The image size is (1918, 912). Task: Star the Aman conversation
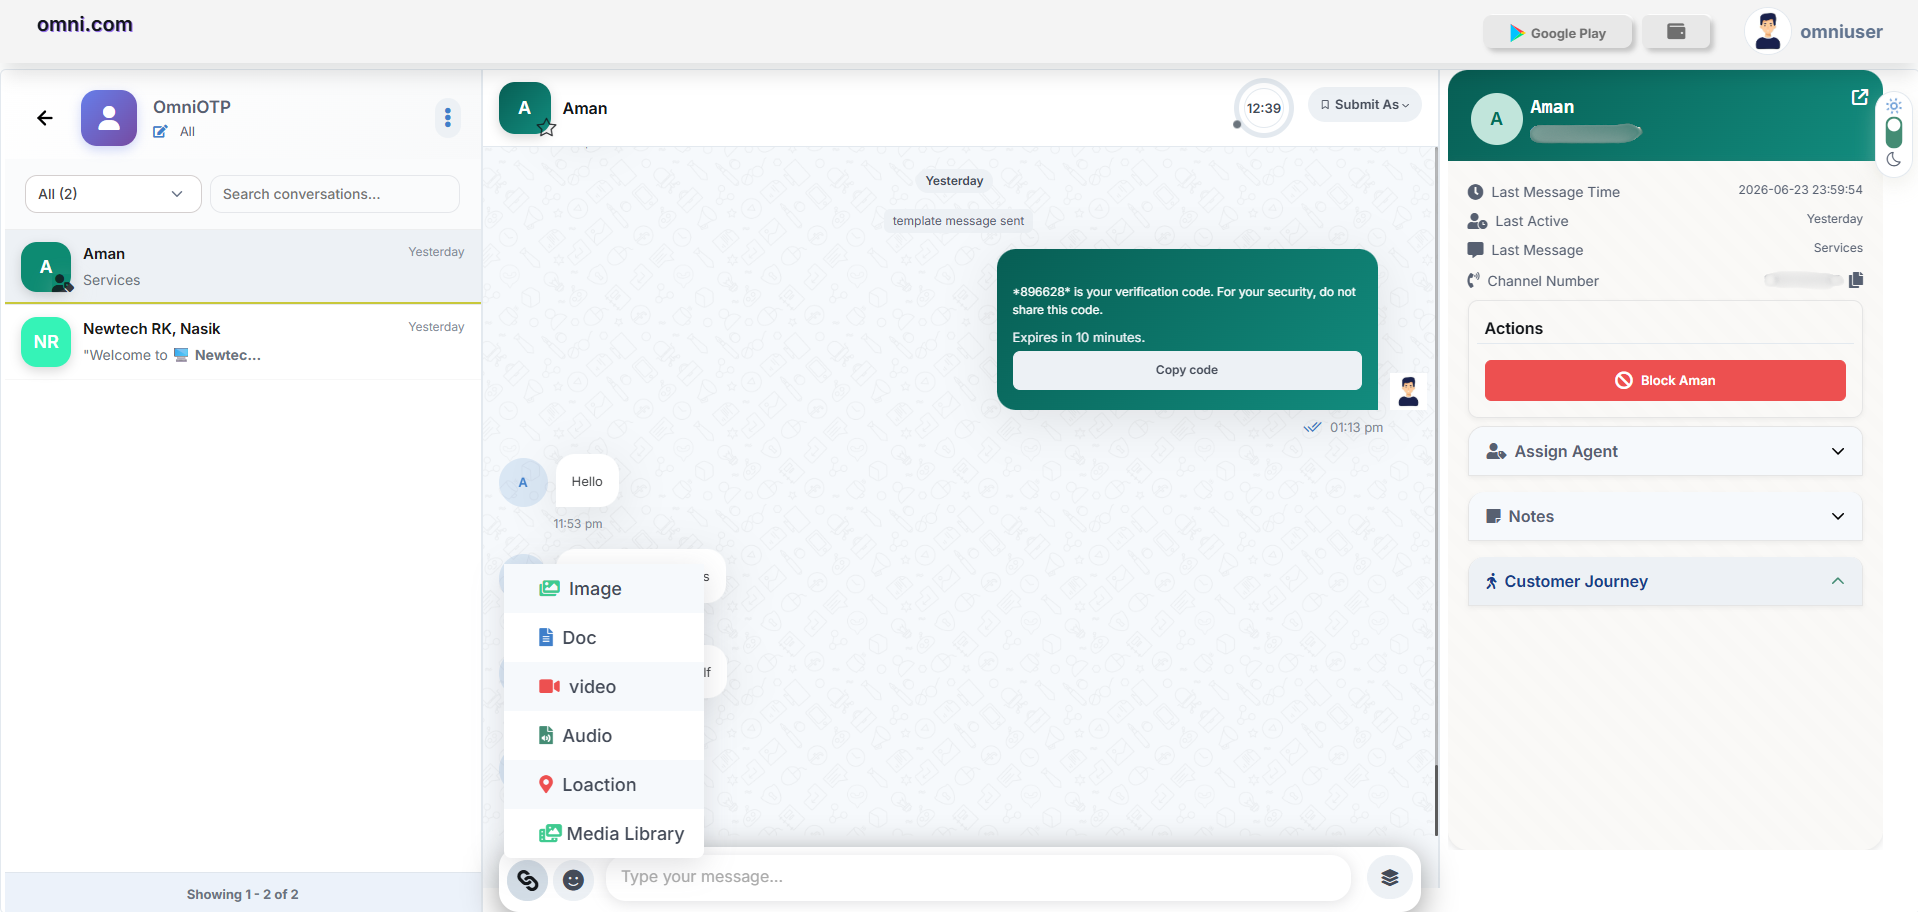coord(547,128)
